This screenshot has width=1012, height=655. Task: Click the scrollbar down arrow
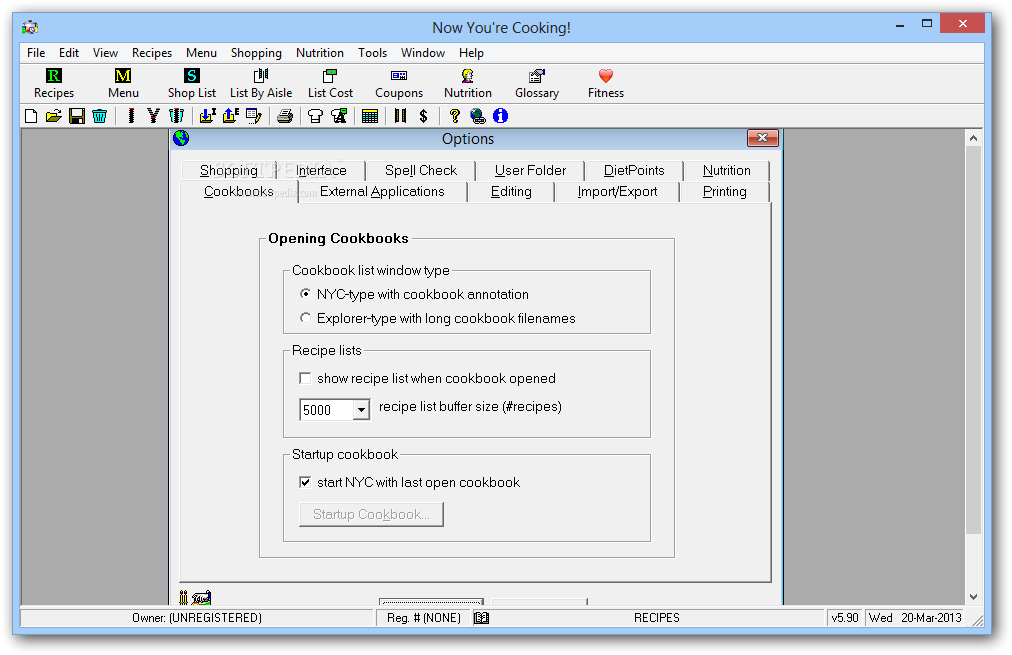point(973,597)
